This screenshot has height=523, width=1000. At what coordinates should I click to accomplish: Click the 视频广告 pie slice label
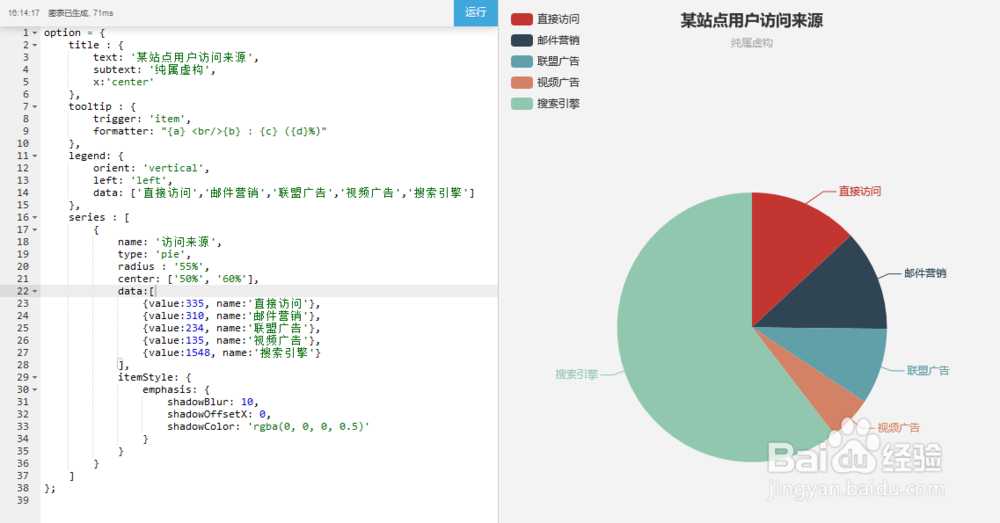[899, 428]
